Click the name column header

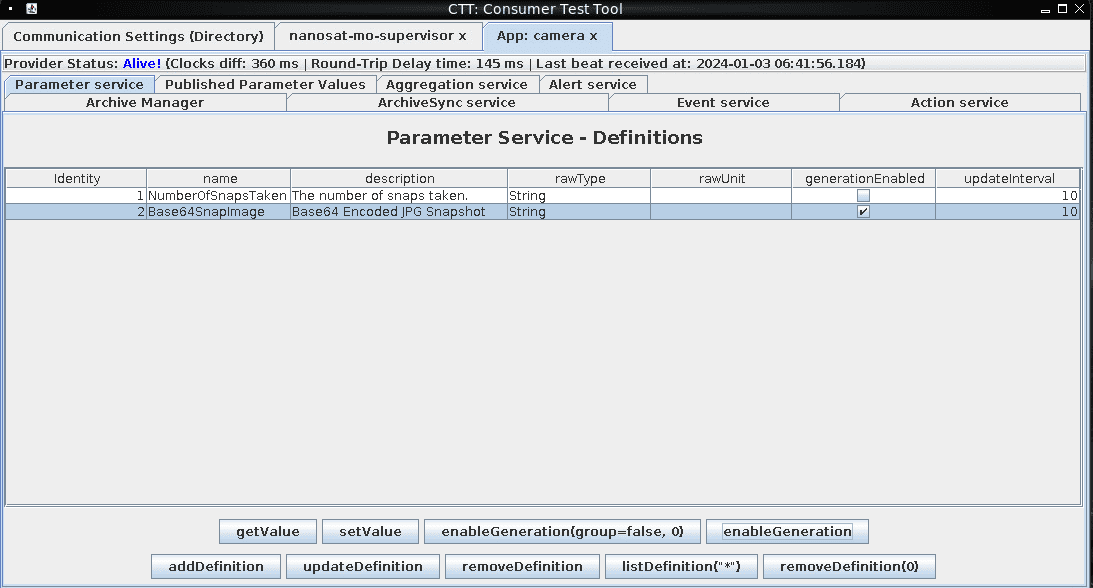tap(220, 178)
